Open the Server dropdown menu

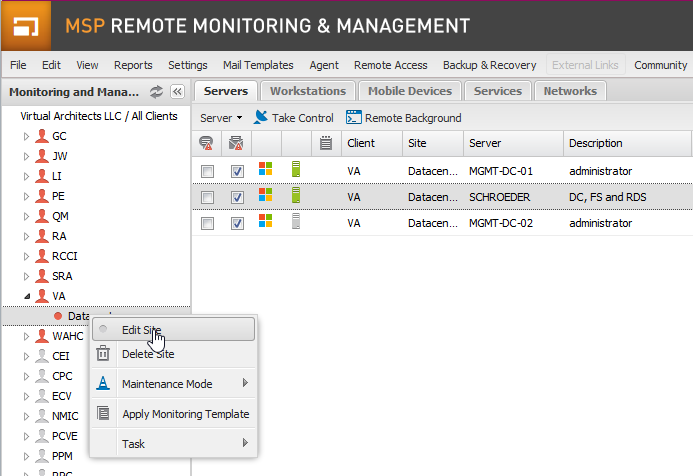click(x=221, y=118)
